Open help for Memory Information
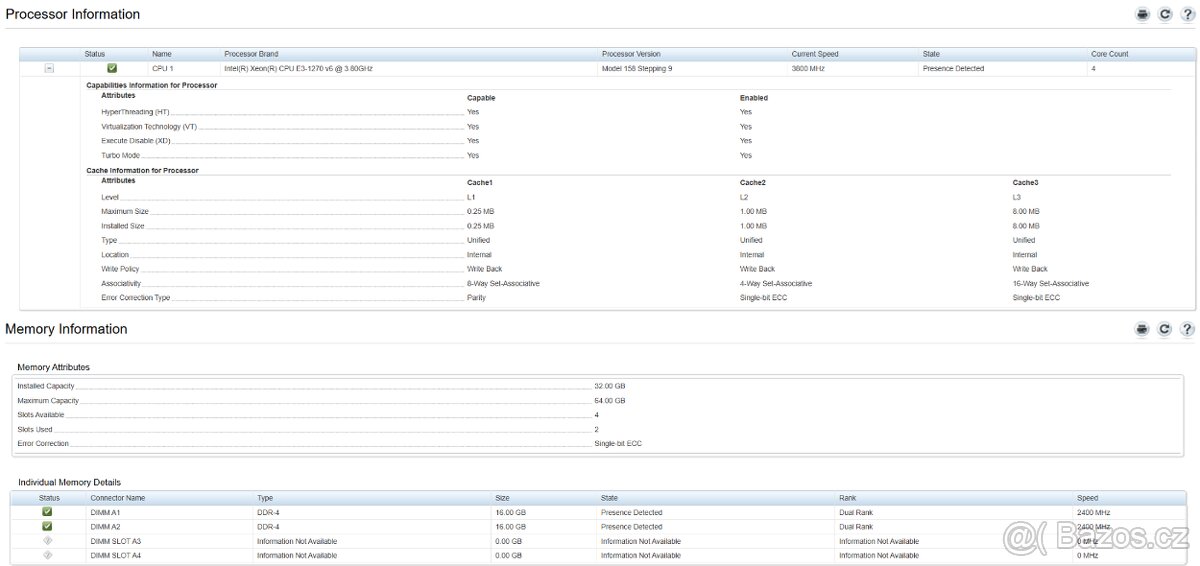 pyautogui.click(x=1187, y=329)
